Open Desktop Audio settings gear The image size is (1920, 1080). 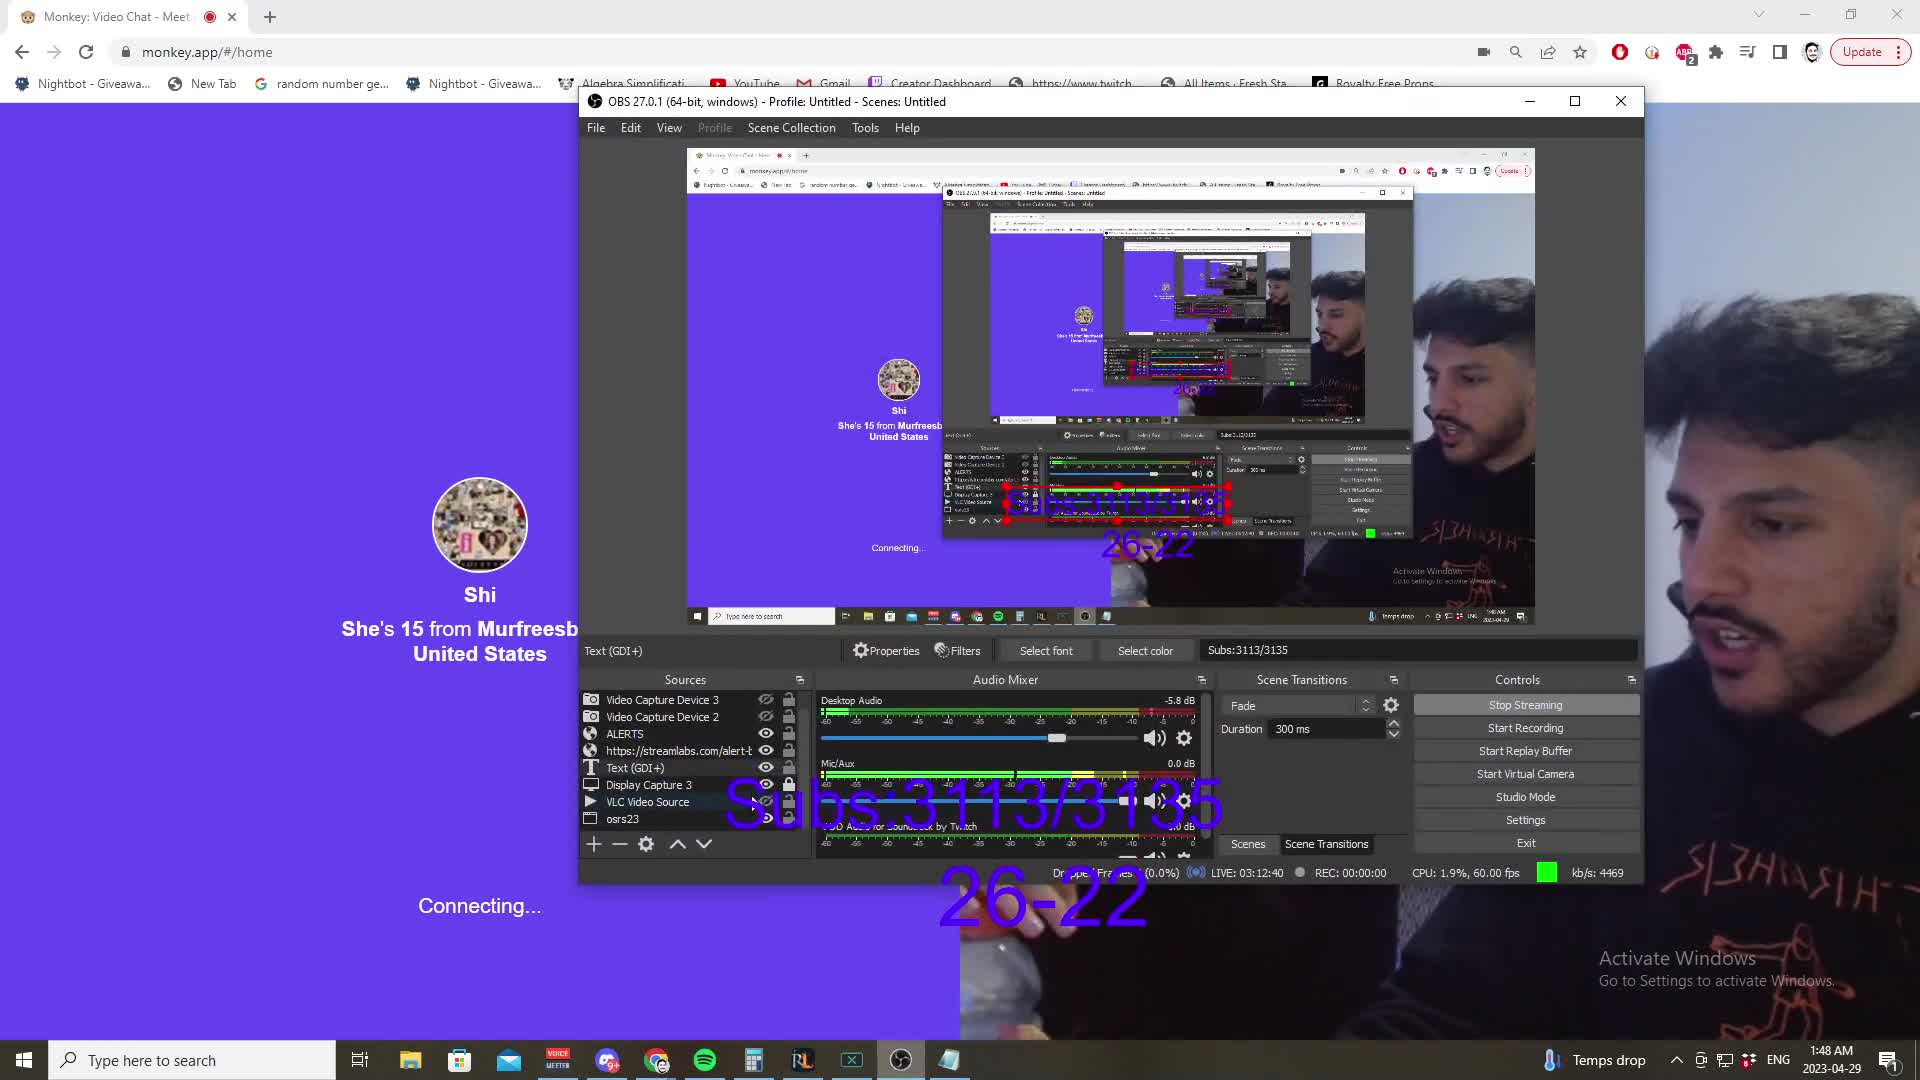click(x=1184, y=738)
